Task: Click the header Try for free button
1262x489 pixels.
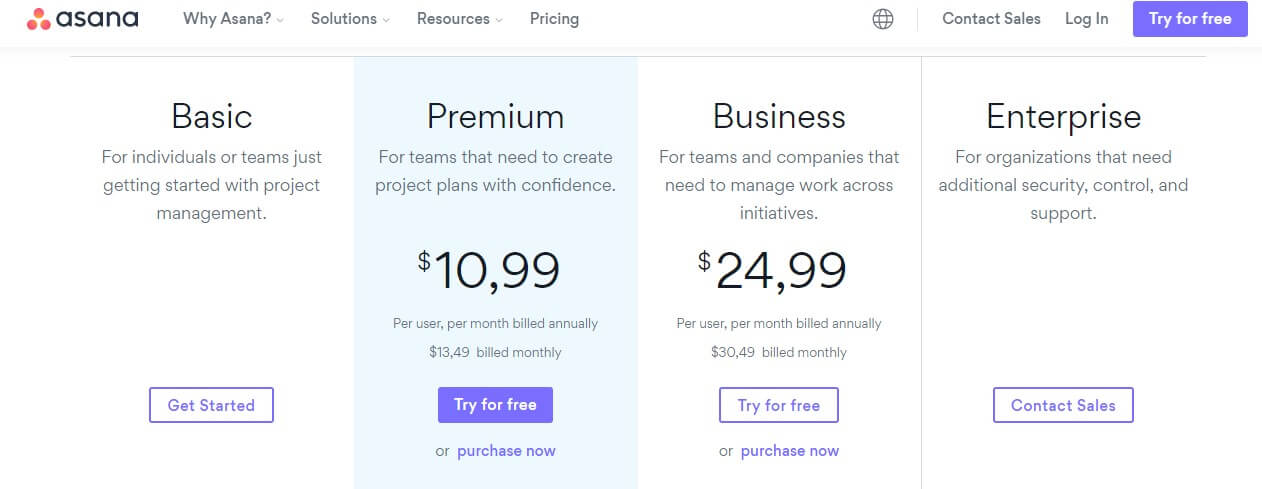Action: (x=1190, y=19)
